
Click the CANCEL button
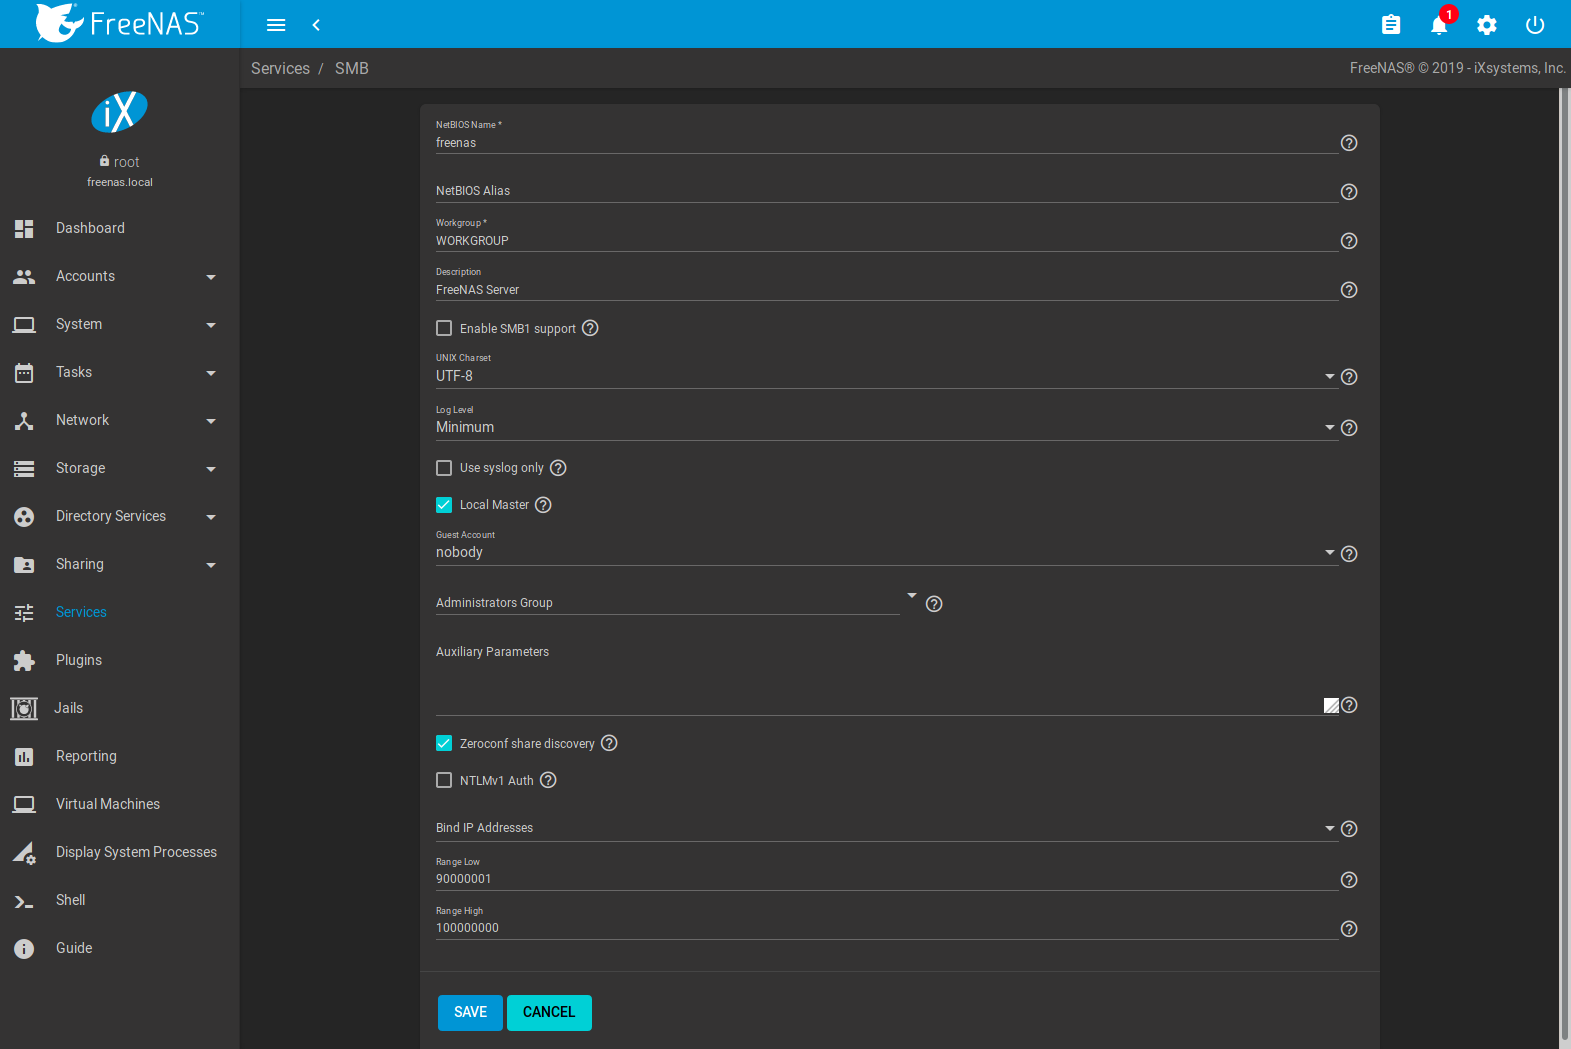point(549,1012)
